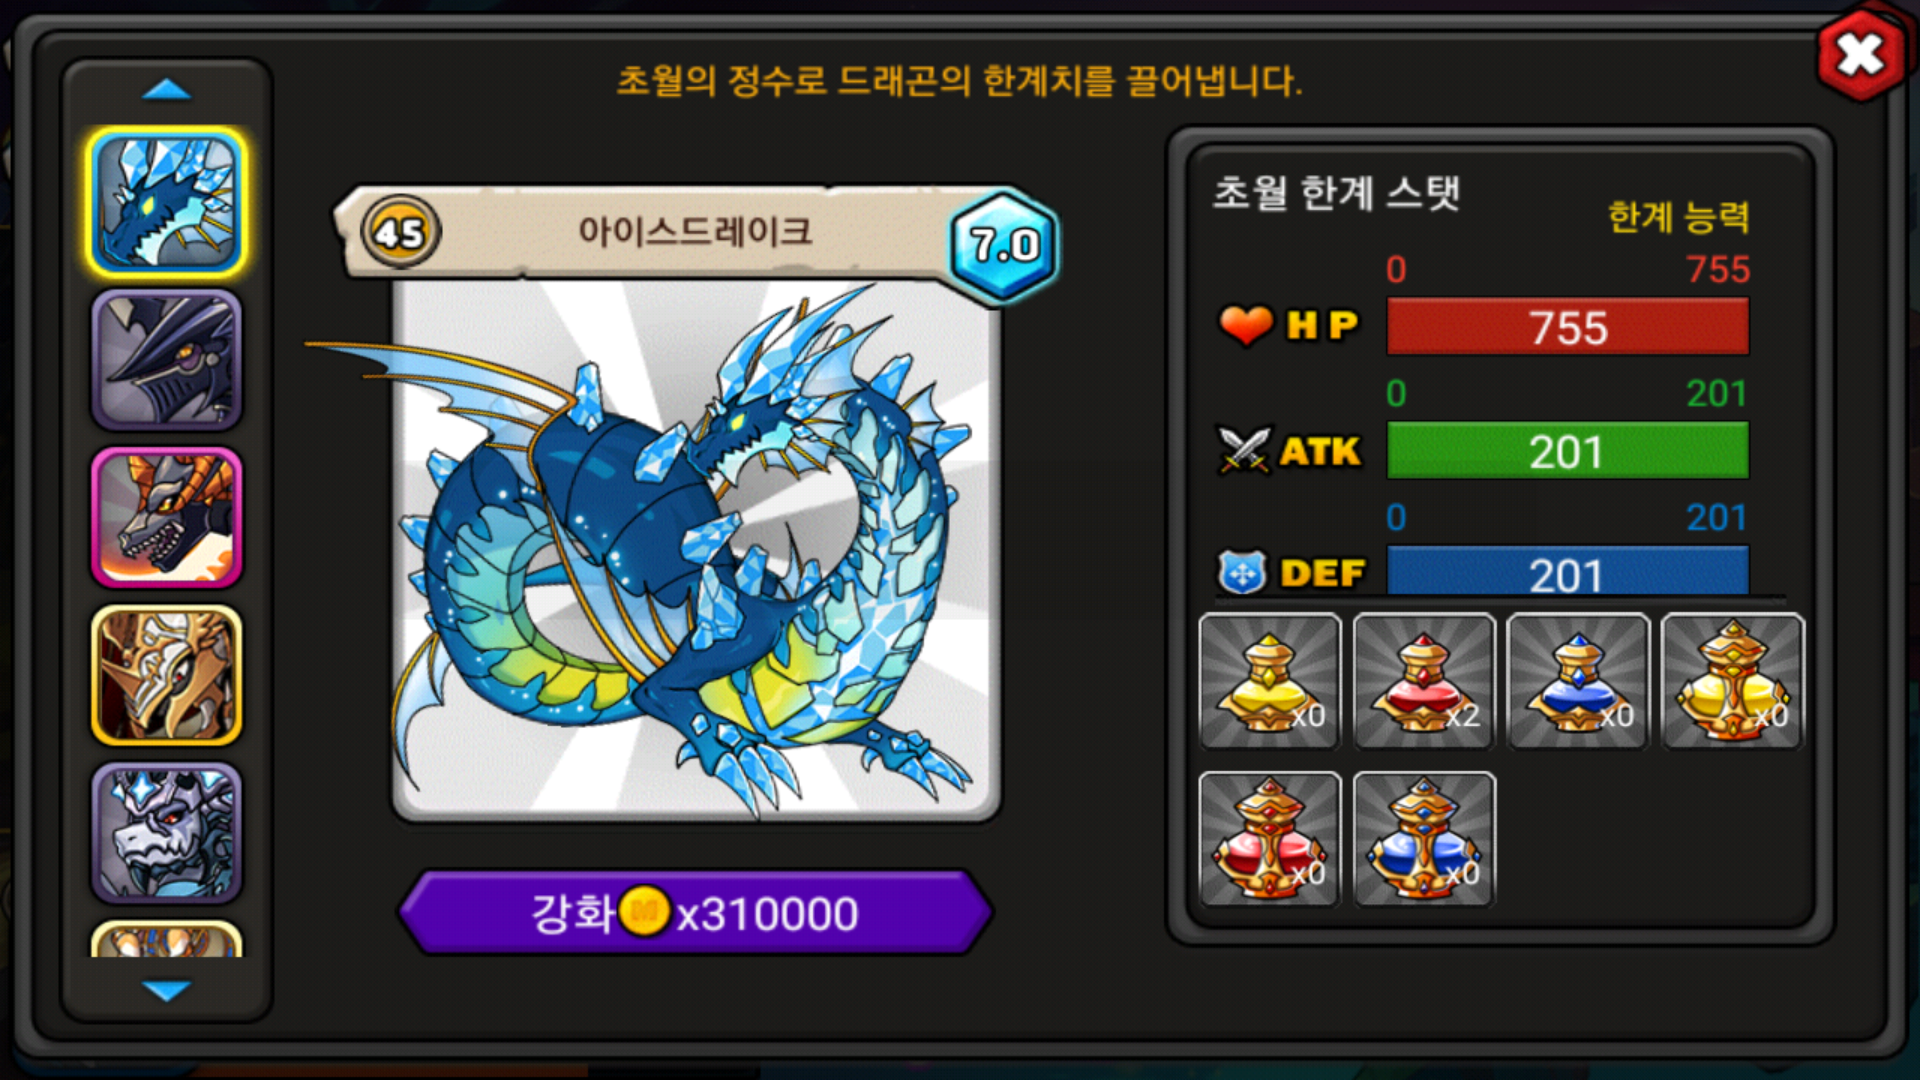This screenshot has width=1920, height=1080.
Task: Choose the dark black dragon thumbnail
Action: pyautogui.click(x=167, y=360)
